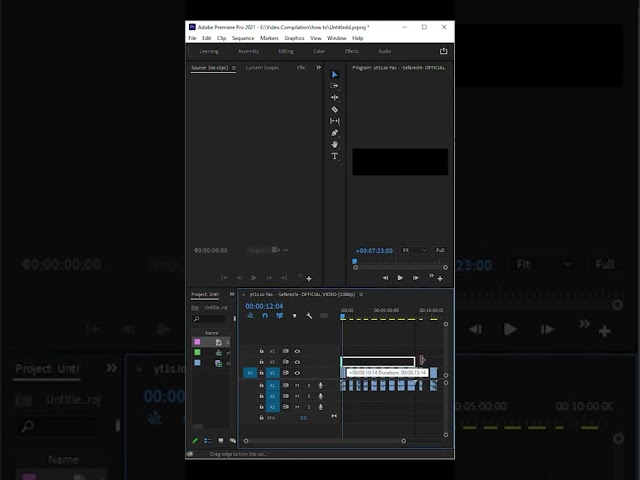The width and height of the screenshot is (640, 480).
Task: Select the Razor tool
Action: coord(334,109)
